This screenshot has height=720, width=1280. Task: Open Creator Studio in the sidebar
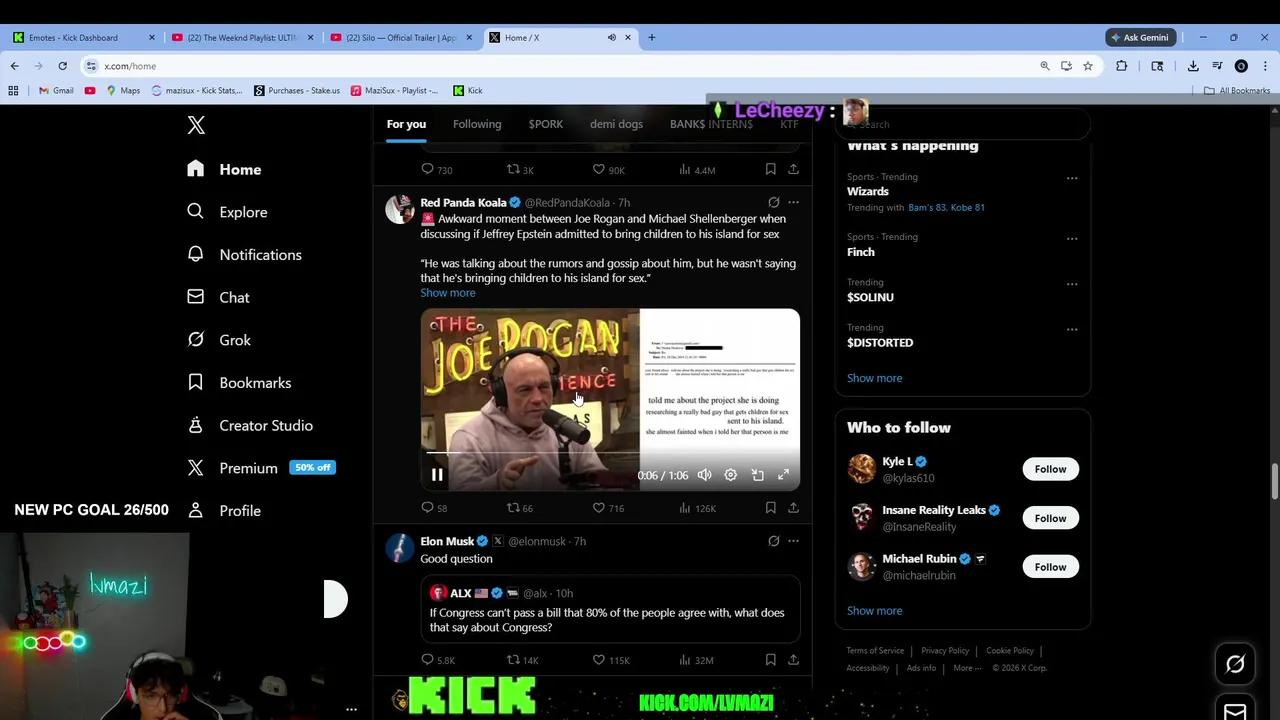click(250, 425)
